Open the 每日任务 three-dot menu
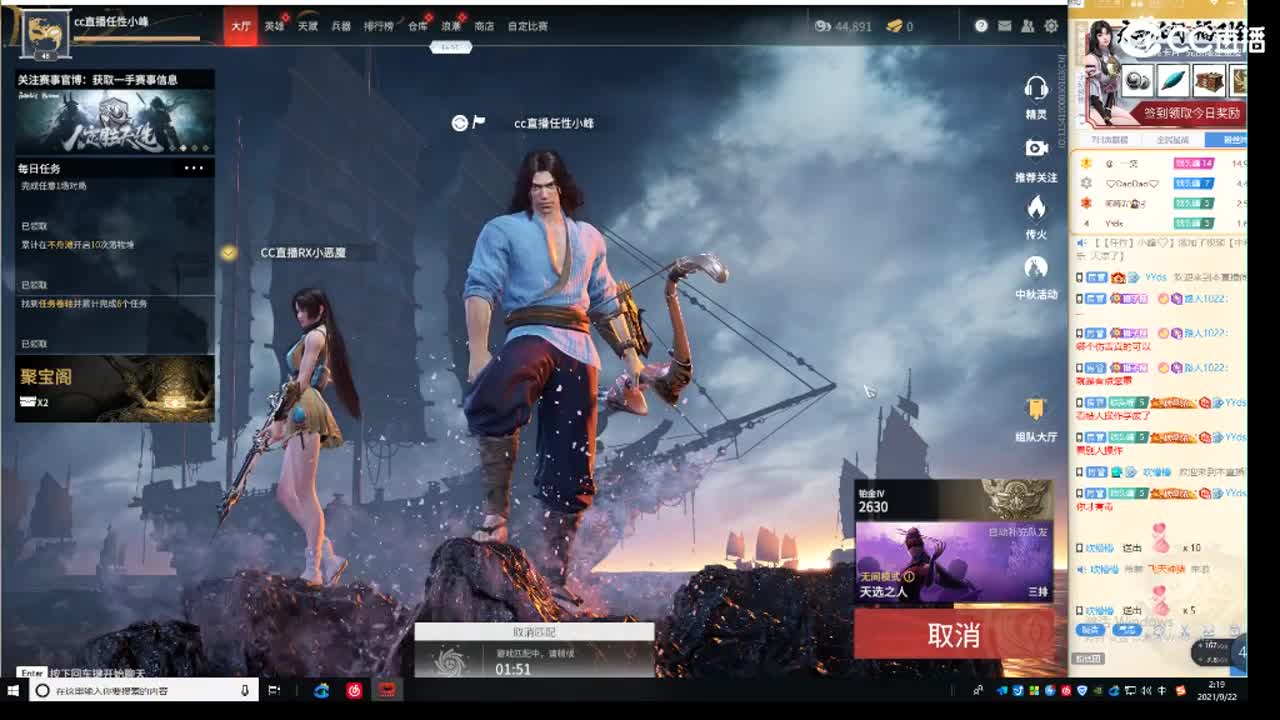The height and width of the screenshot is (720, 1280). coord(194,168)
